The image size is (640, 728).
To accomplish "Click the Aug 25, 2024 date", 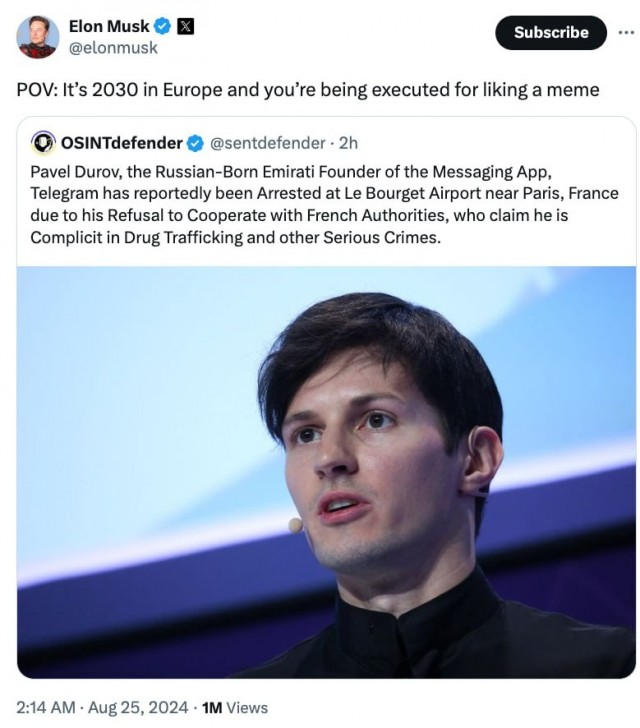I will point(140,707).
